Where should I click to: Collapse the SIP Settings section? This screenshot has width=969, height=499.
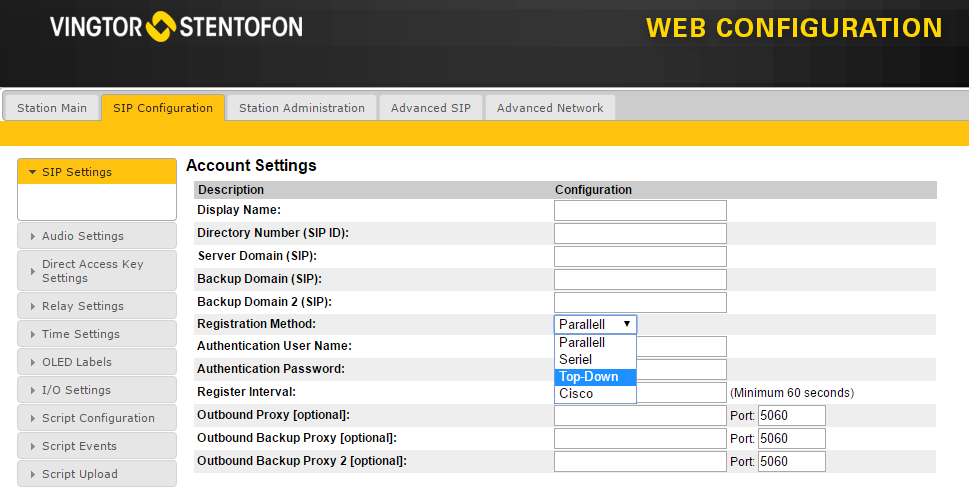(97, 172)
